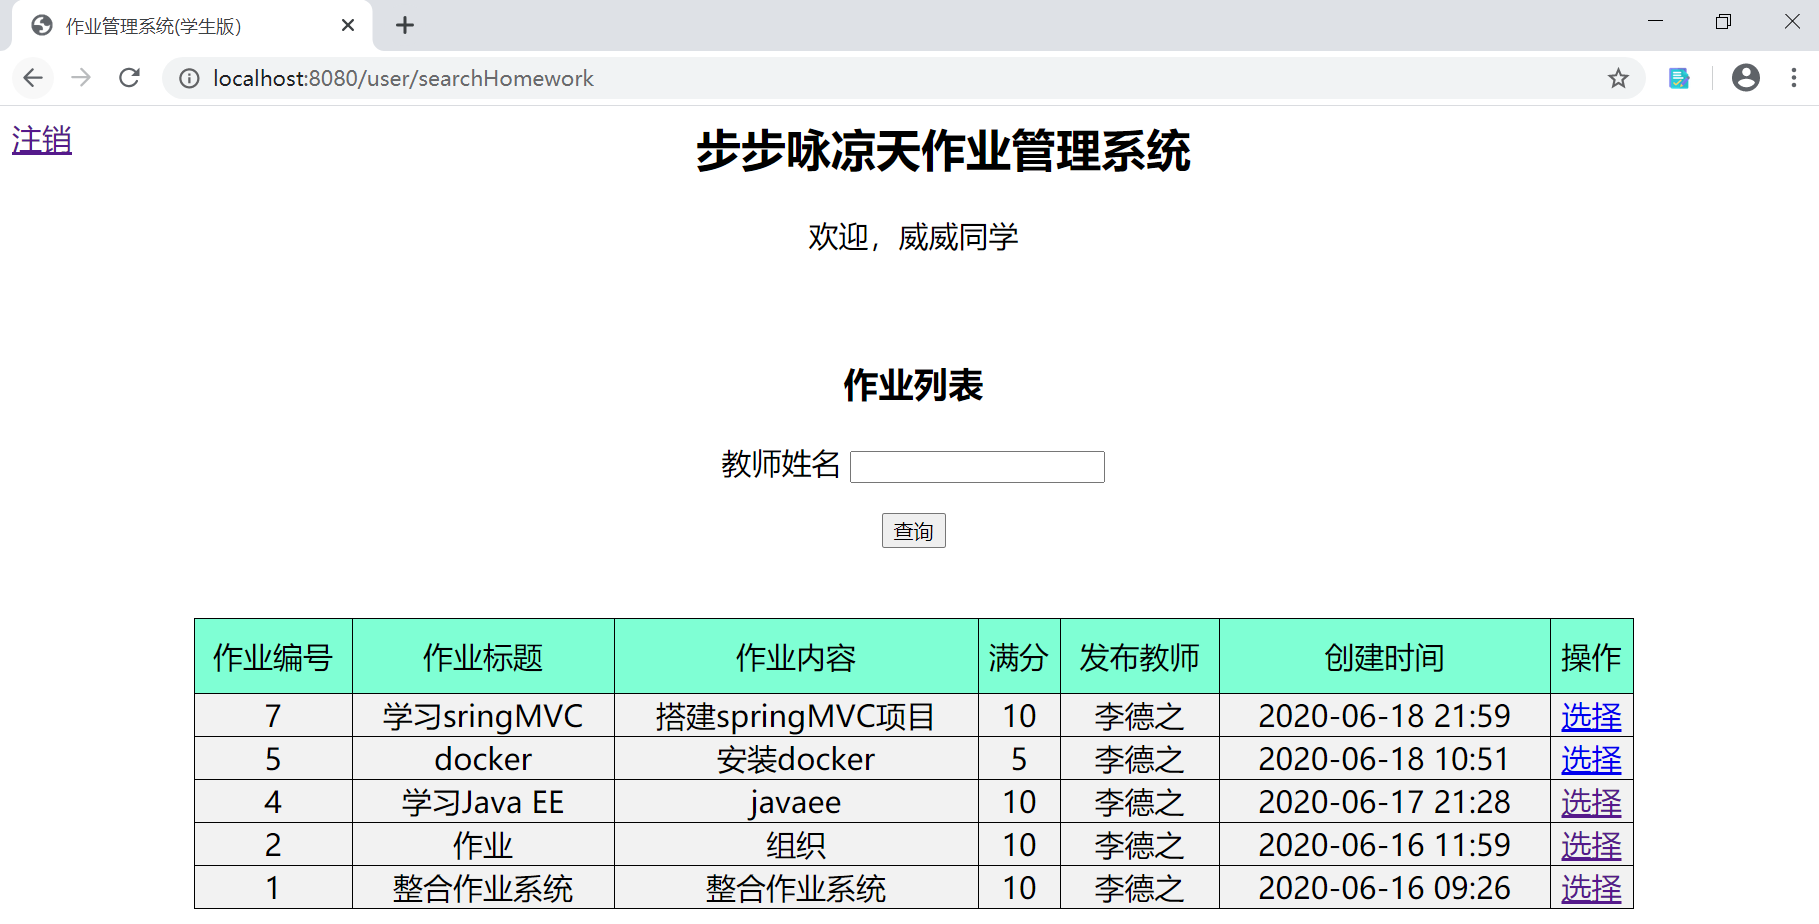Click the 创建时间 column header
The width and height of the screenshot is (1819, 924).
point(1384,657)
